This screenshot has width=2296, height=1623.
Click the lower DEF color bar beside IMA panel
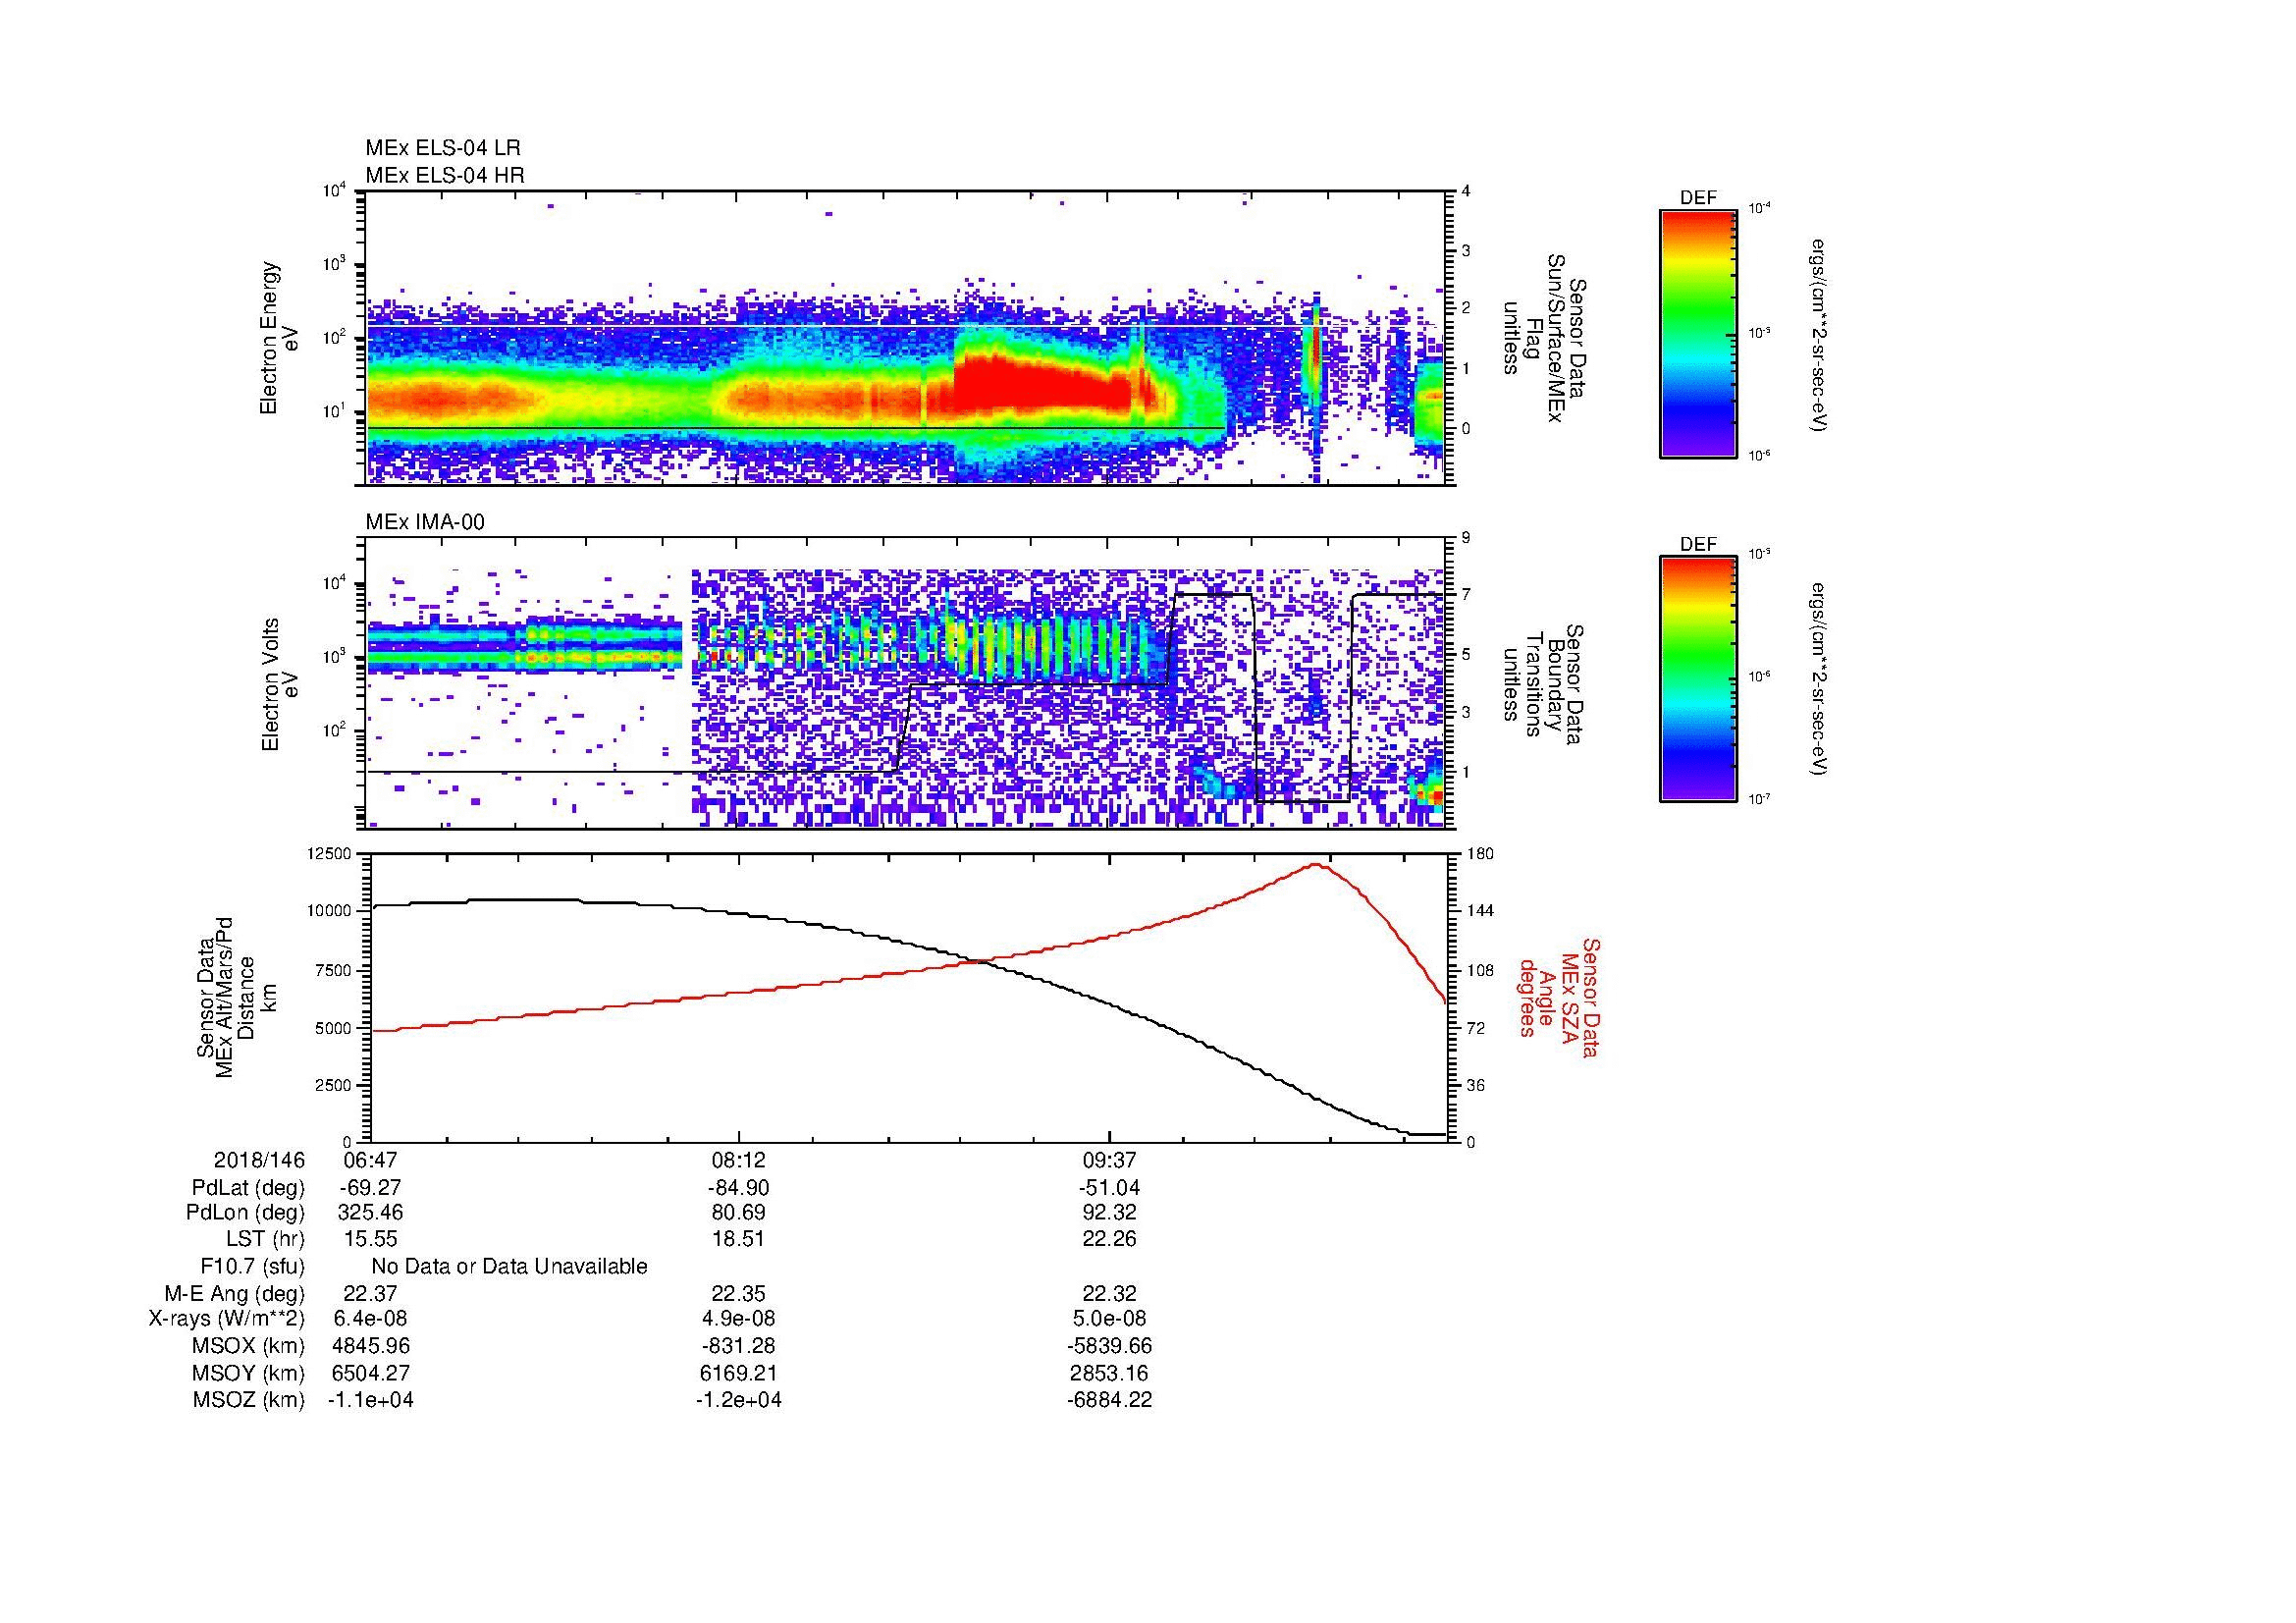tap(1698, 679)
